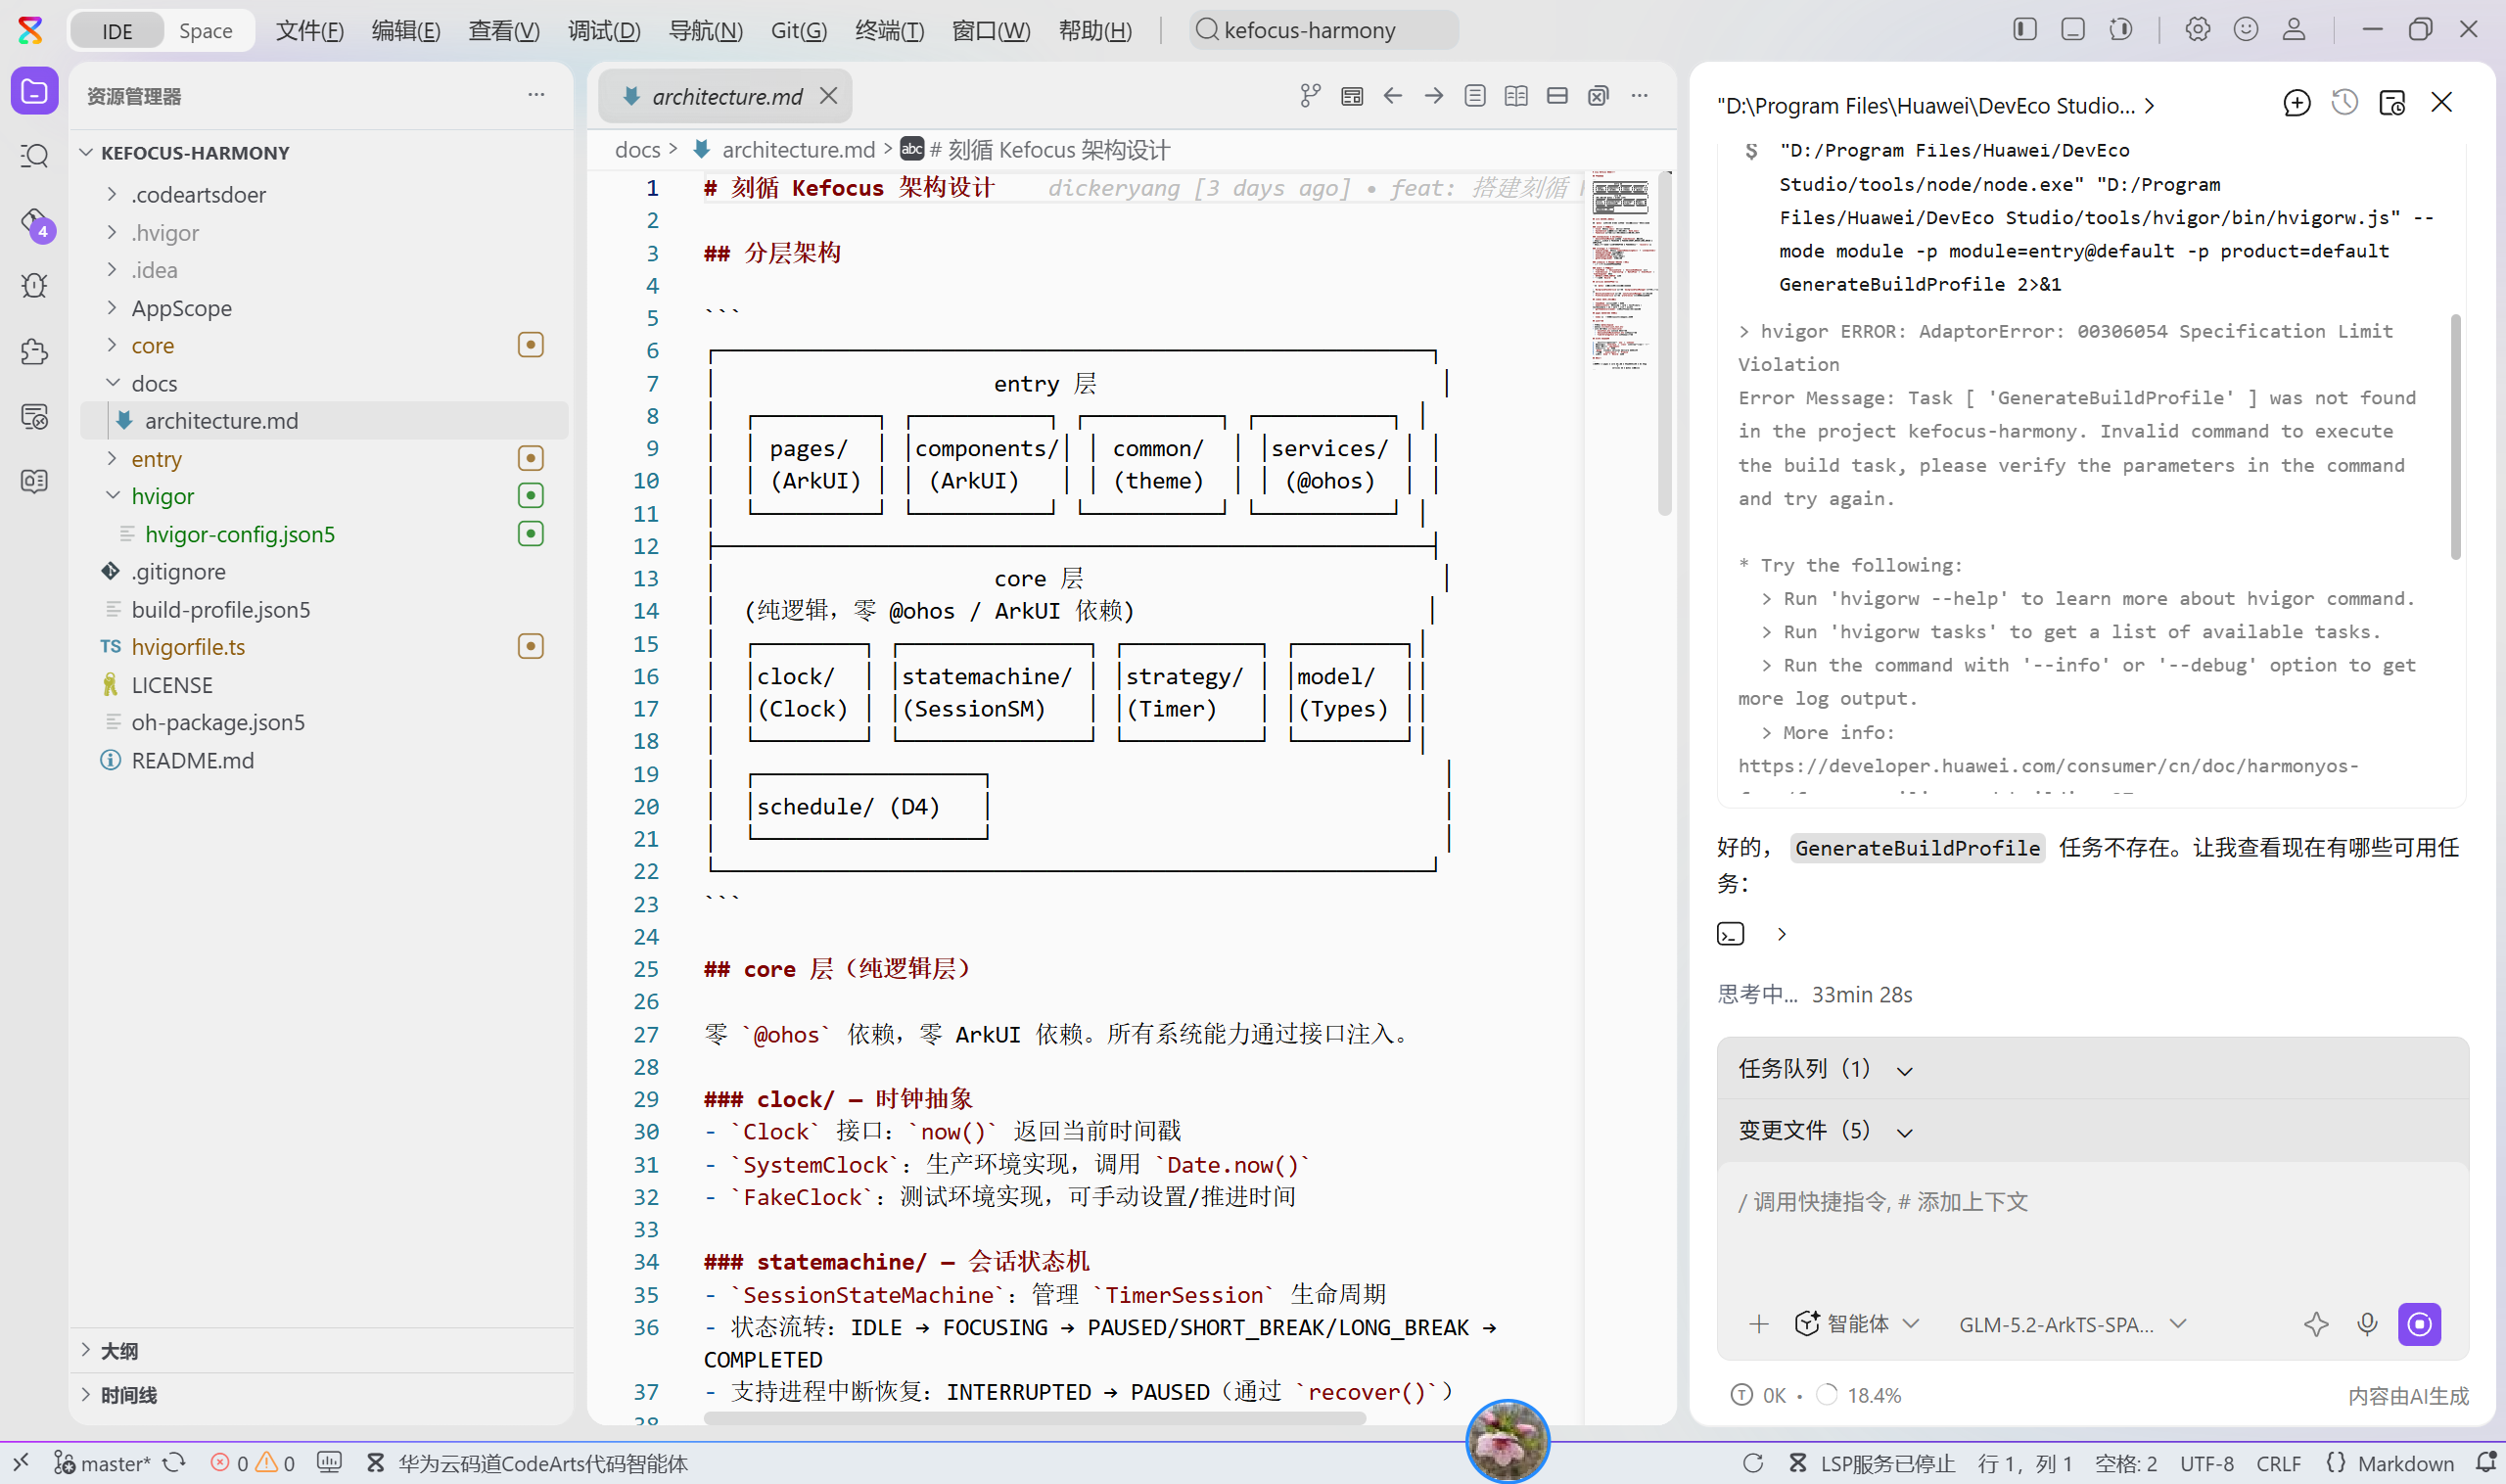Click the git branch icon in editor toolbar
This screenshot has height=1484, width=2506.
pos(1310,96)
